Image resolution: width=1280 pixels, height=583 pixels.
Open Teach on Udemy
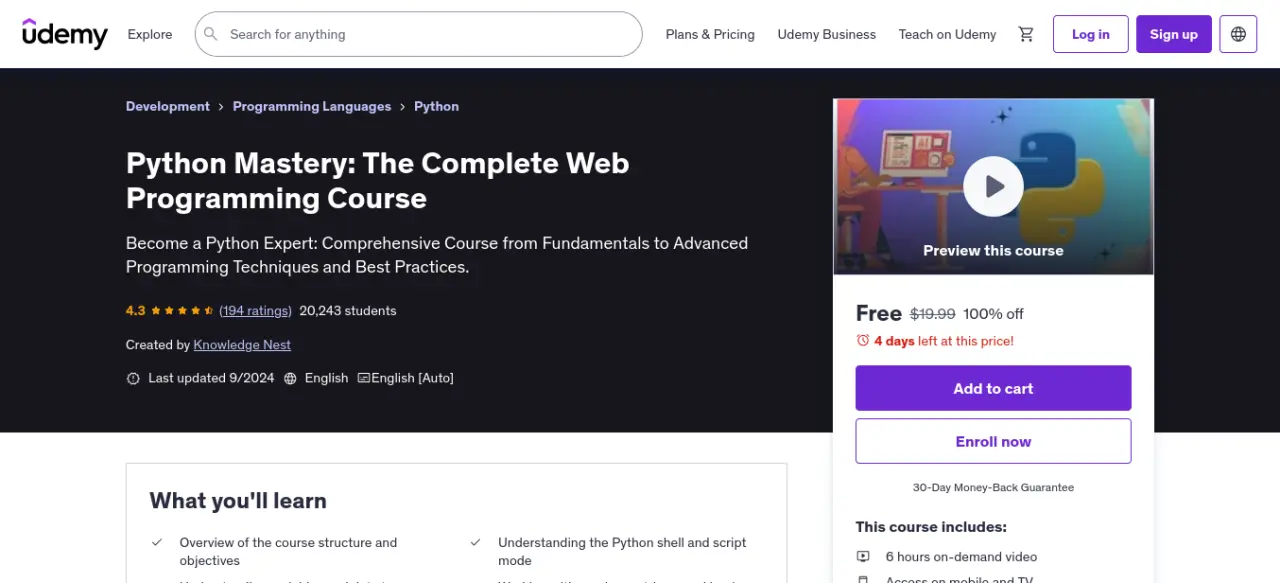(947, 34)
